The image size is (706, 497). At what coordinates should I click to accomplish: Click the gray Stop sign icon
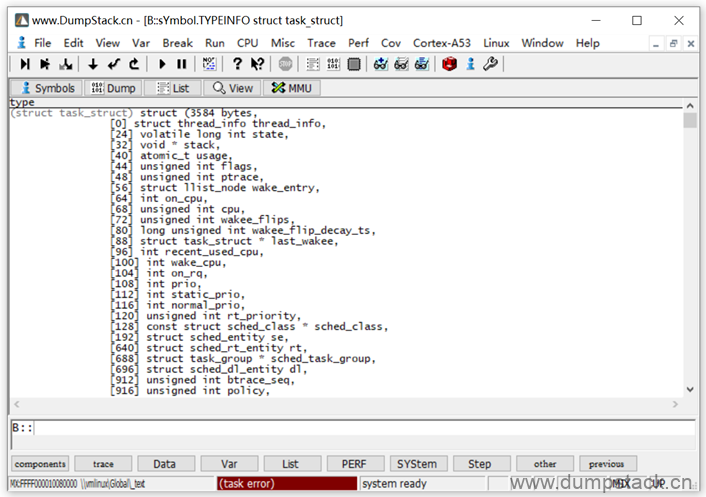coord(285,64)
